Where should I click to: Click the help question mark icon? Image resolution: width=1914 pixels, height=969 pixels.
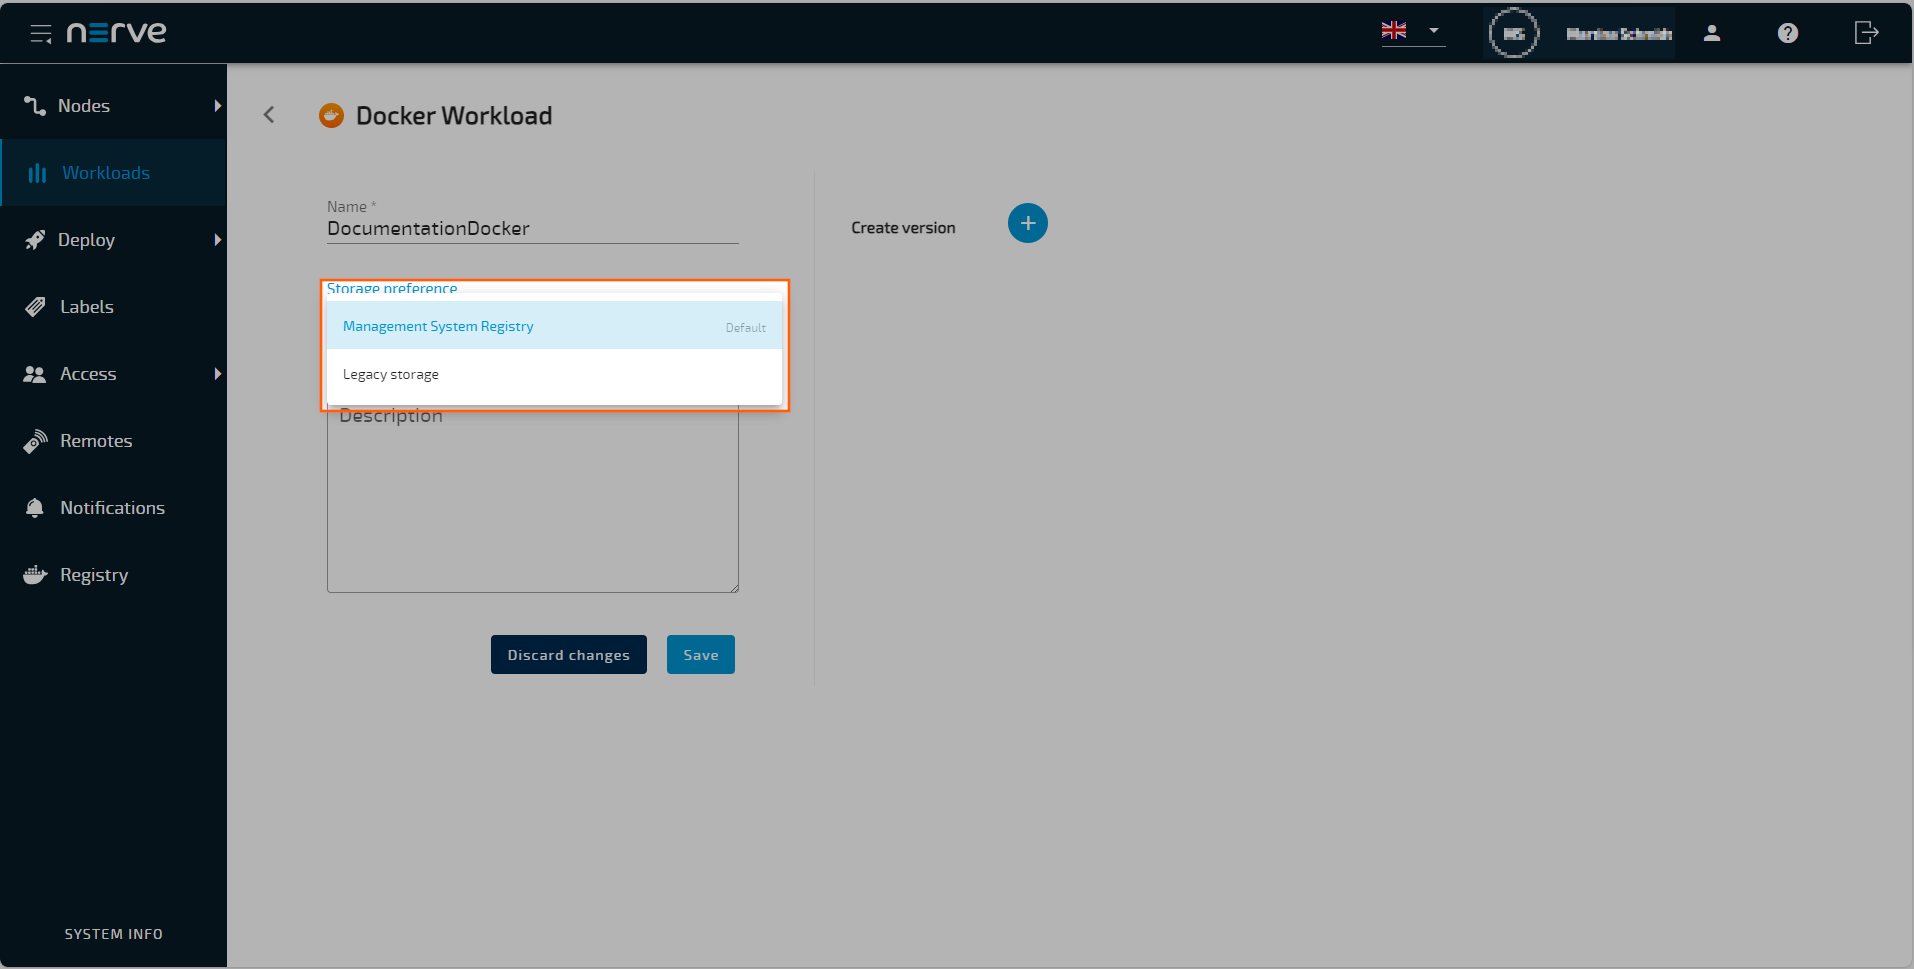[x=1787, y=32]
